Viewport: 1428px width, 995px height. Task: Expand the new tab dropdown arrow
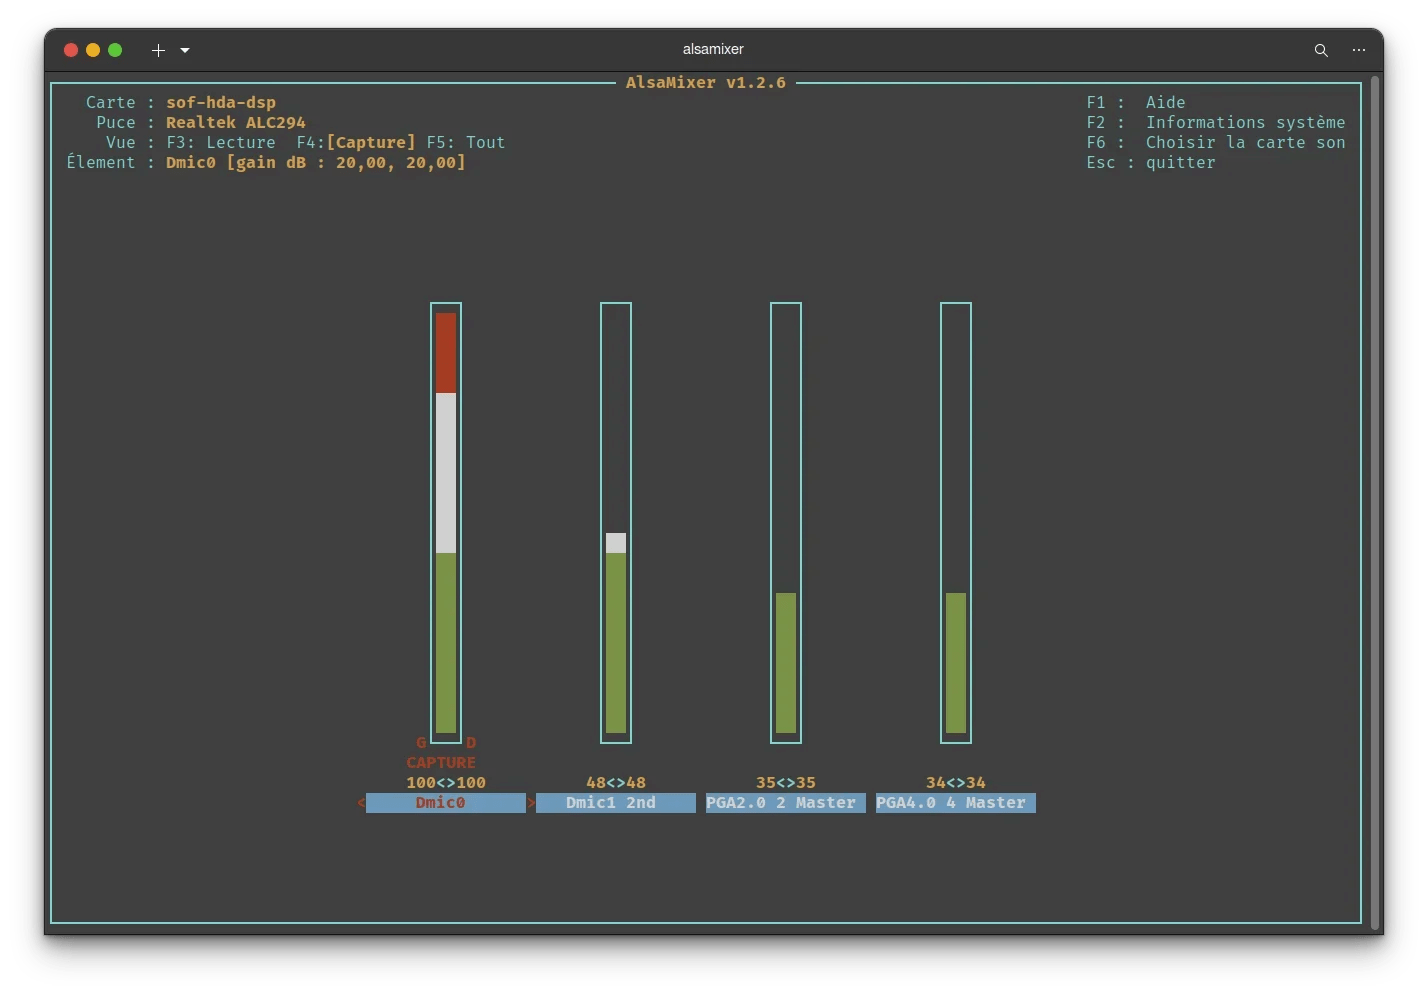click(x=185, y=50)
